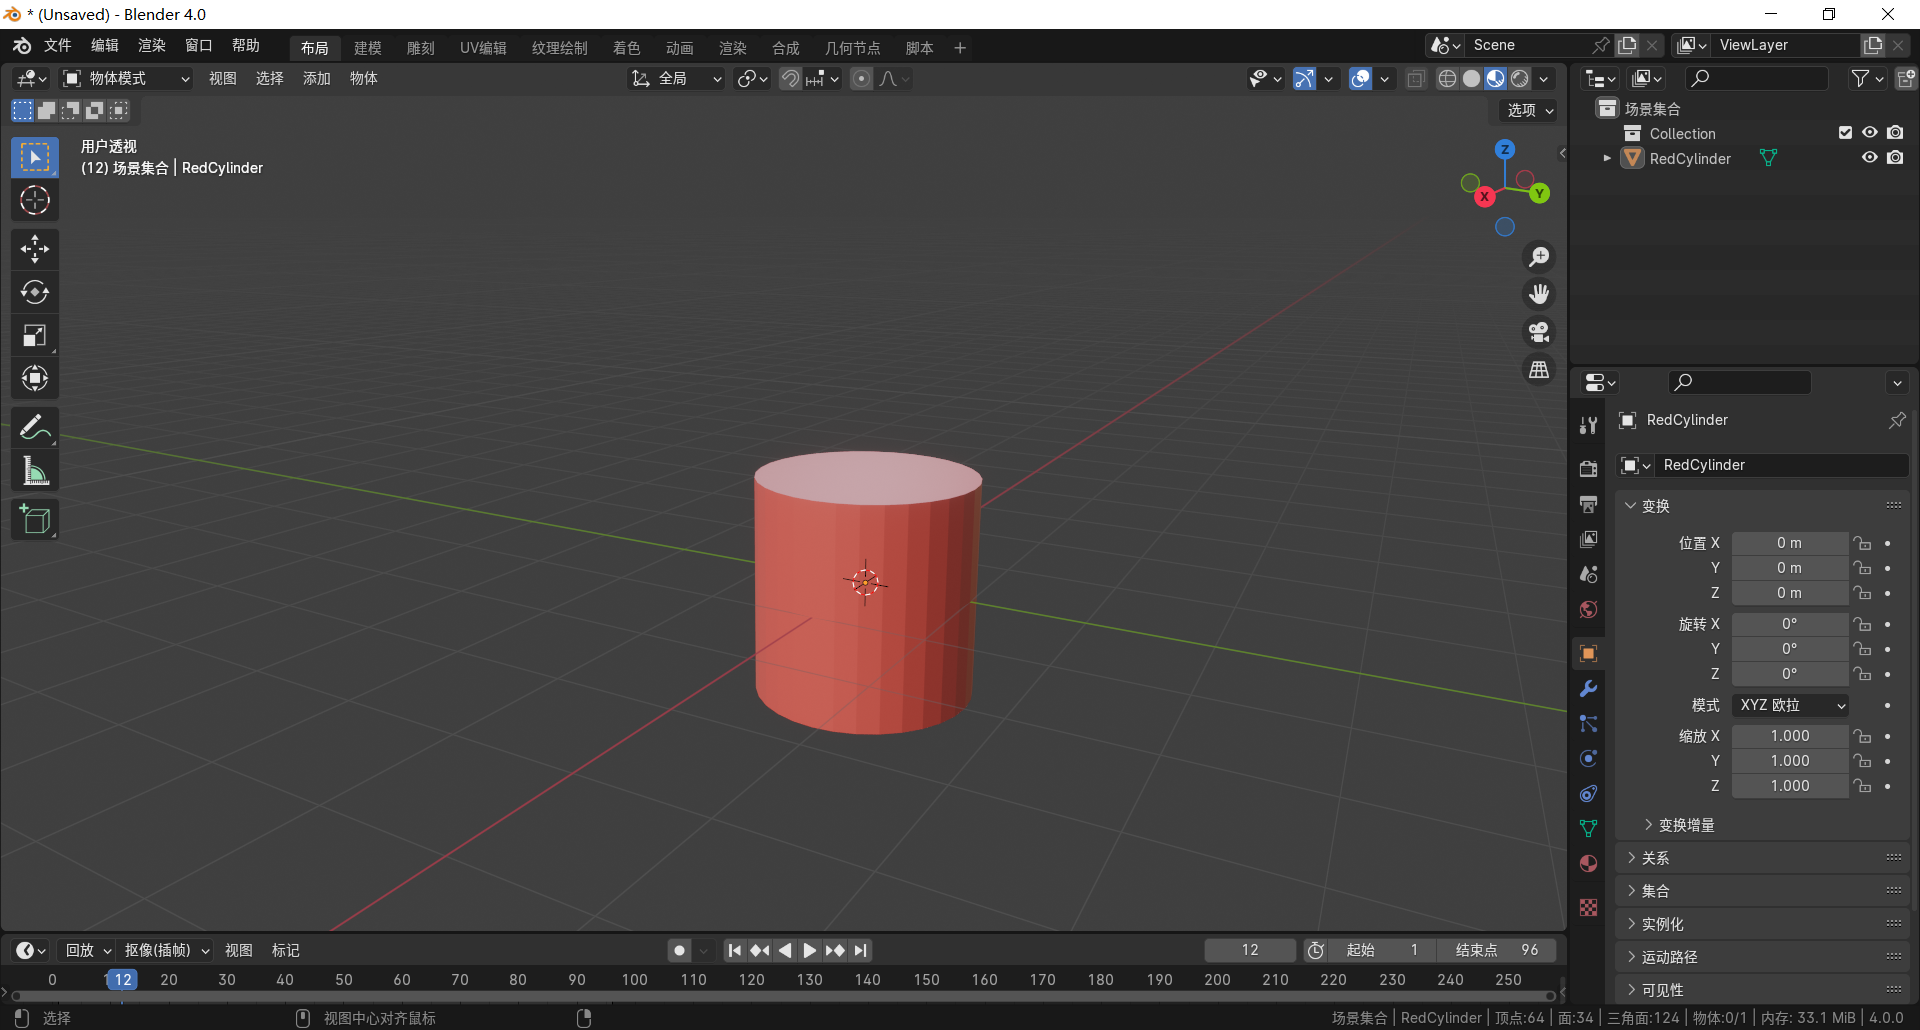Viewport: 1920px width, 1030px height.
Task: Open the Physics properties tab
Action: click(1588, 758)
